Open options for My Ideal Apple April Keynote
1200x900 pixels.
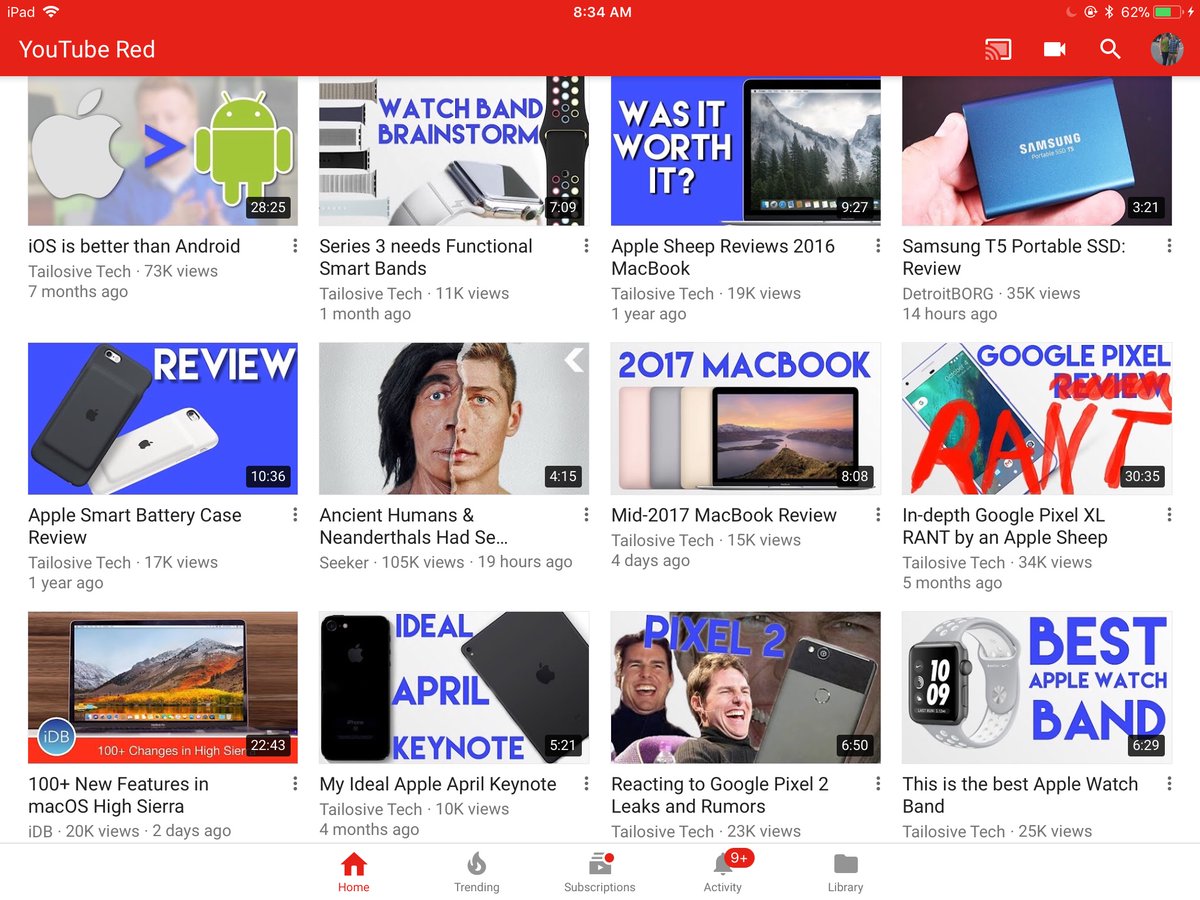pyautogui.click(x=586, y=784)
